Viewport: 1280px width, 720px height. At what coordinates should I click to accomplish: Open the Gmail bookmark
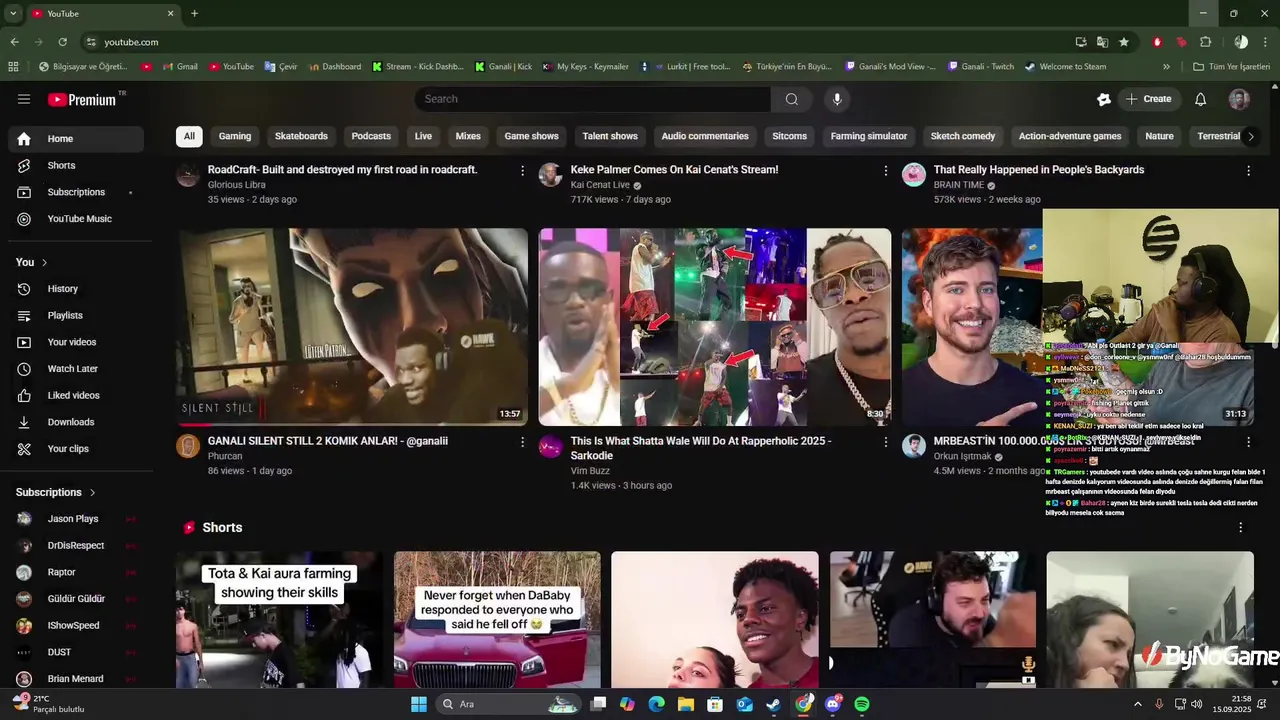click(x=179, y=67)
